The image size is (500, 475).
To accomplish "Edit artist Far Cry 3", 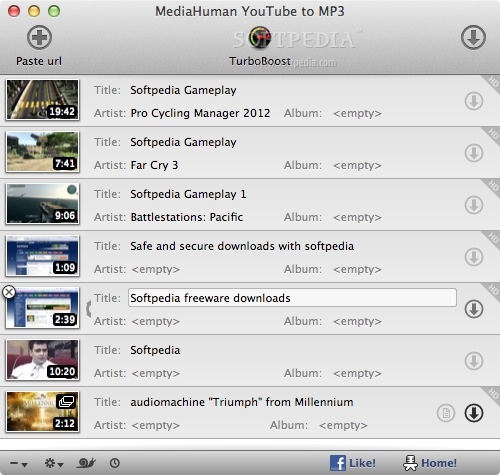I will tap(154, 165).
